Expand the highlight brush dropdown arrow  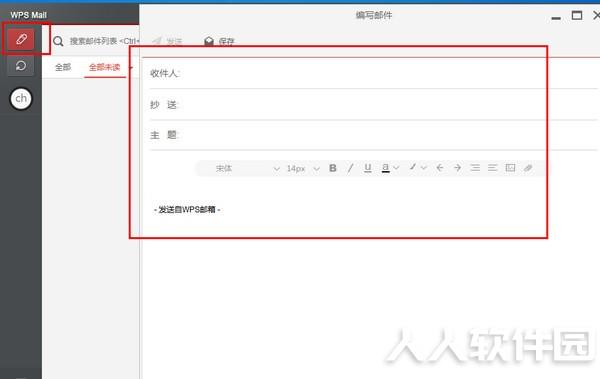coord(424,168)
